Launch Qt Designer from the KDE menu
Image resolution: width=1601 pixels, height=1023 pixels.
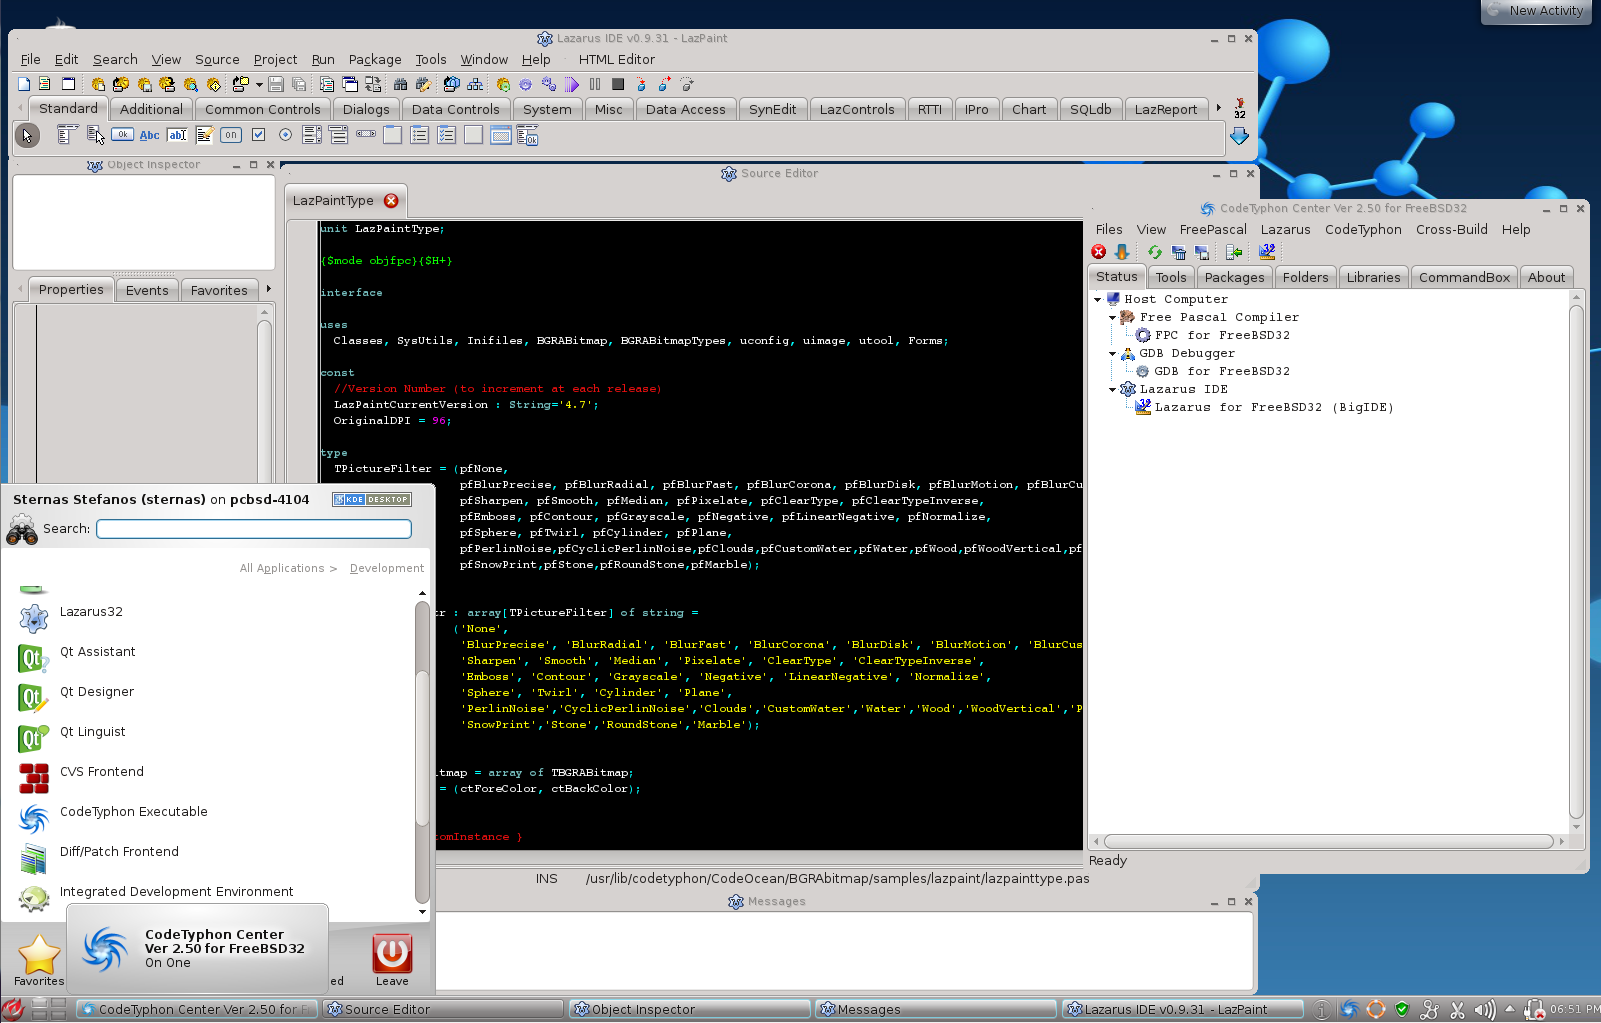[x=97, y=691]
